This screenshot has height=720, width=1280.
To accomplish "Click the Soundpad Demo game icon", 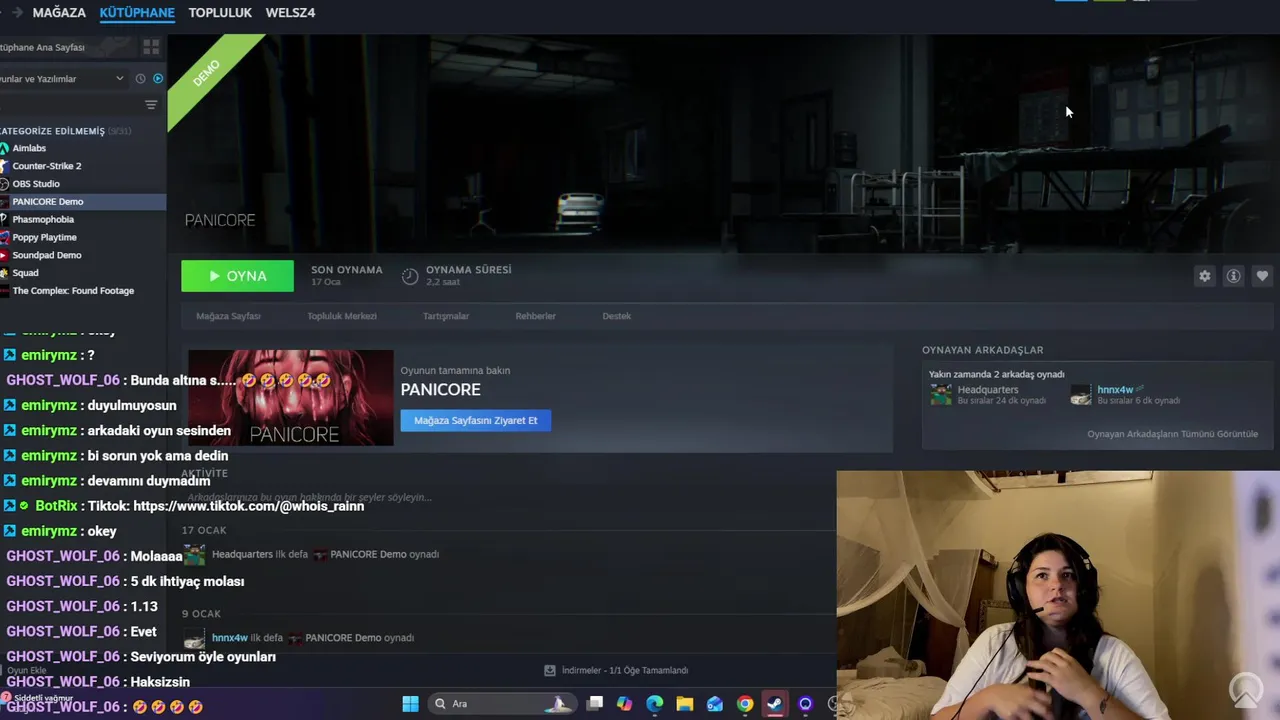I will pyautogui.click(x=4, y=256).
